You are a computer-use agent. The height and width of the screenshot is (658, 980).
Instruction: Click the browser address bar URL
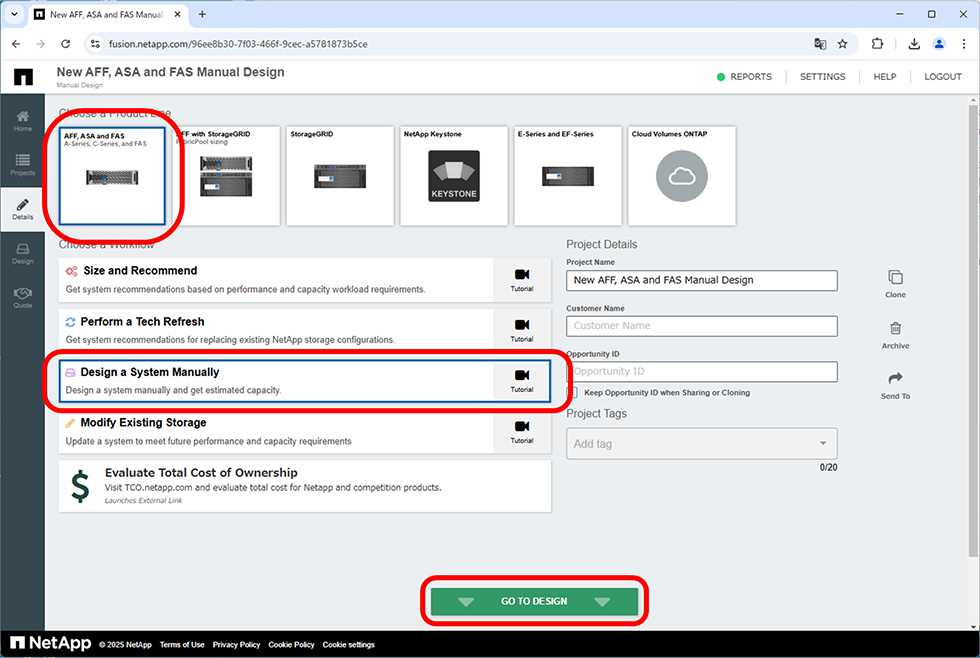[238, 44]
